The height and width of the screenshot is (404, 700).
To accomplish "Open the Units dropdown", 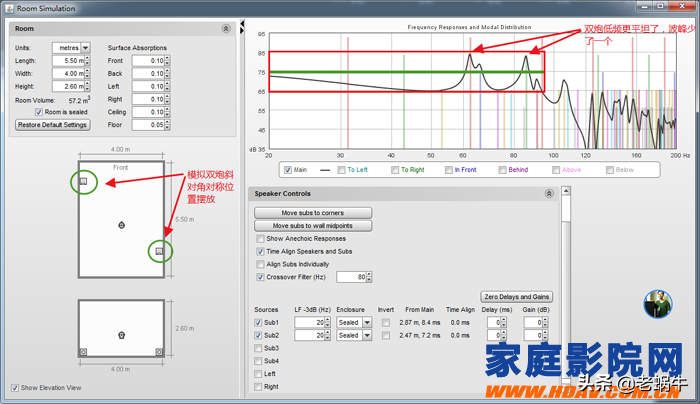I will point(84,47).
